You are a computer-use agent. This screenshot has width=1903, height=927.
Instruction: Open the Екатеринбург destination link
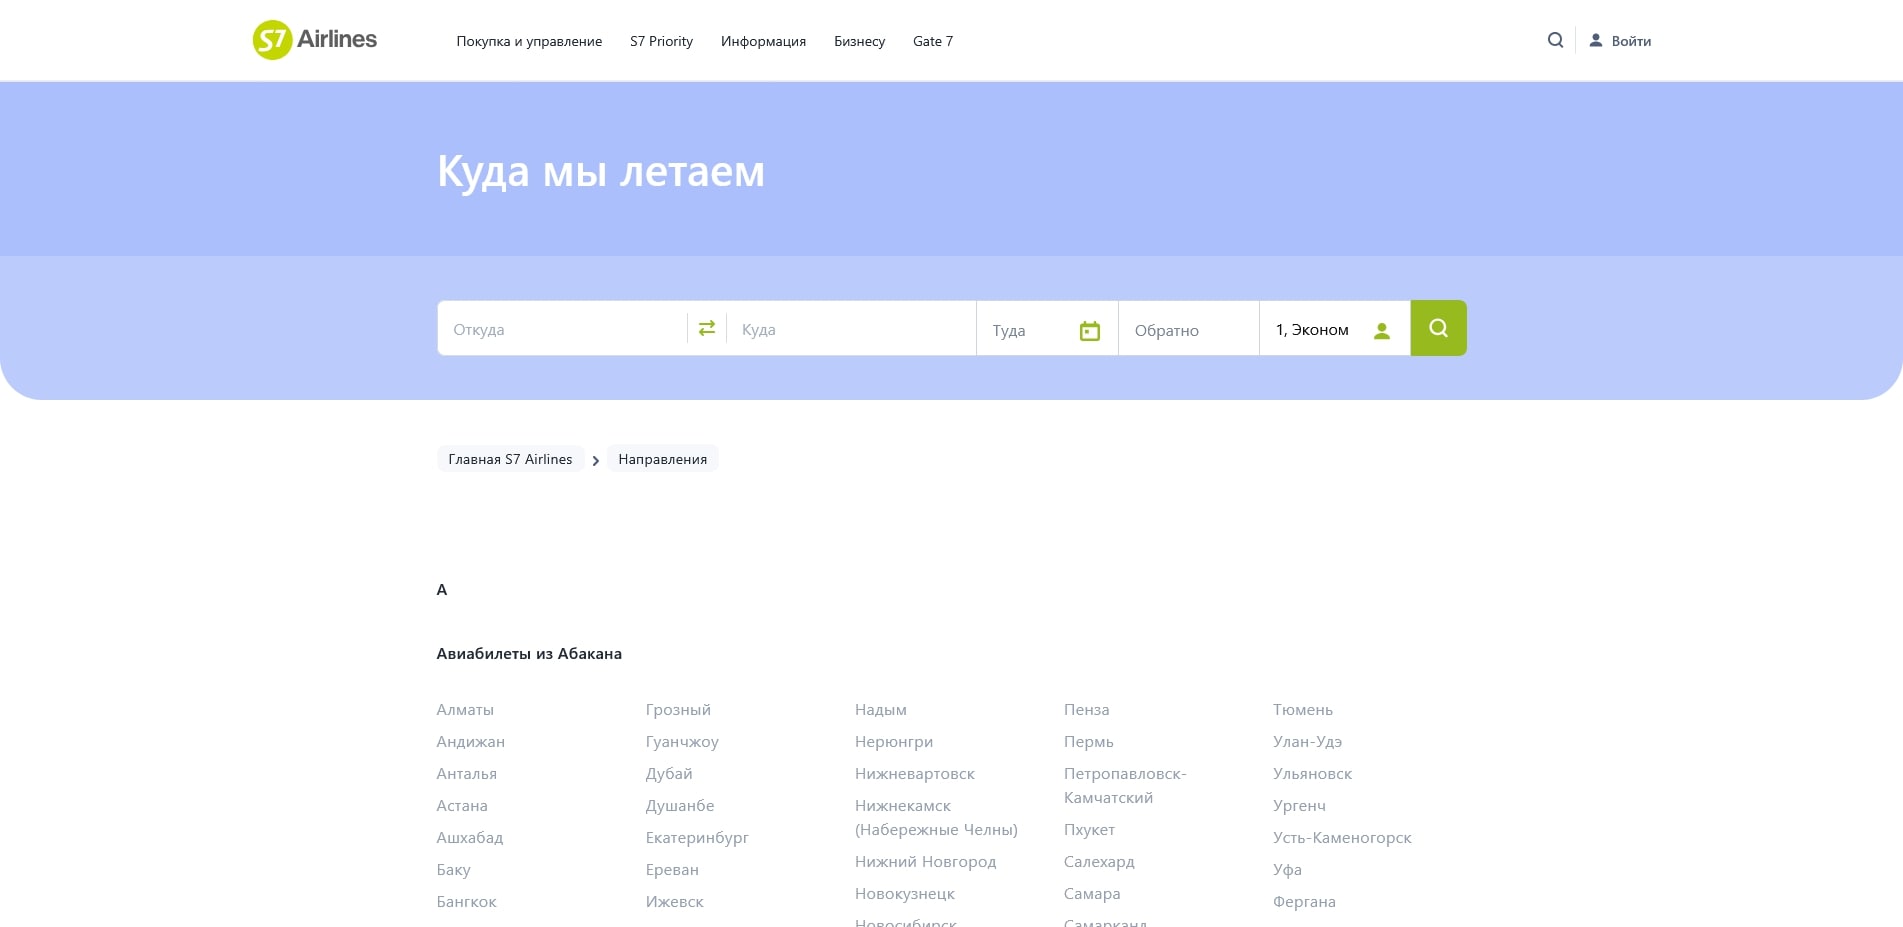(x=697, y=838)
